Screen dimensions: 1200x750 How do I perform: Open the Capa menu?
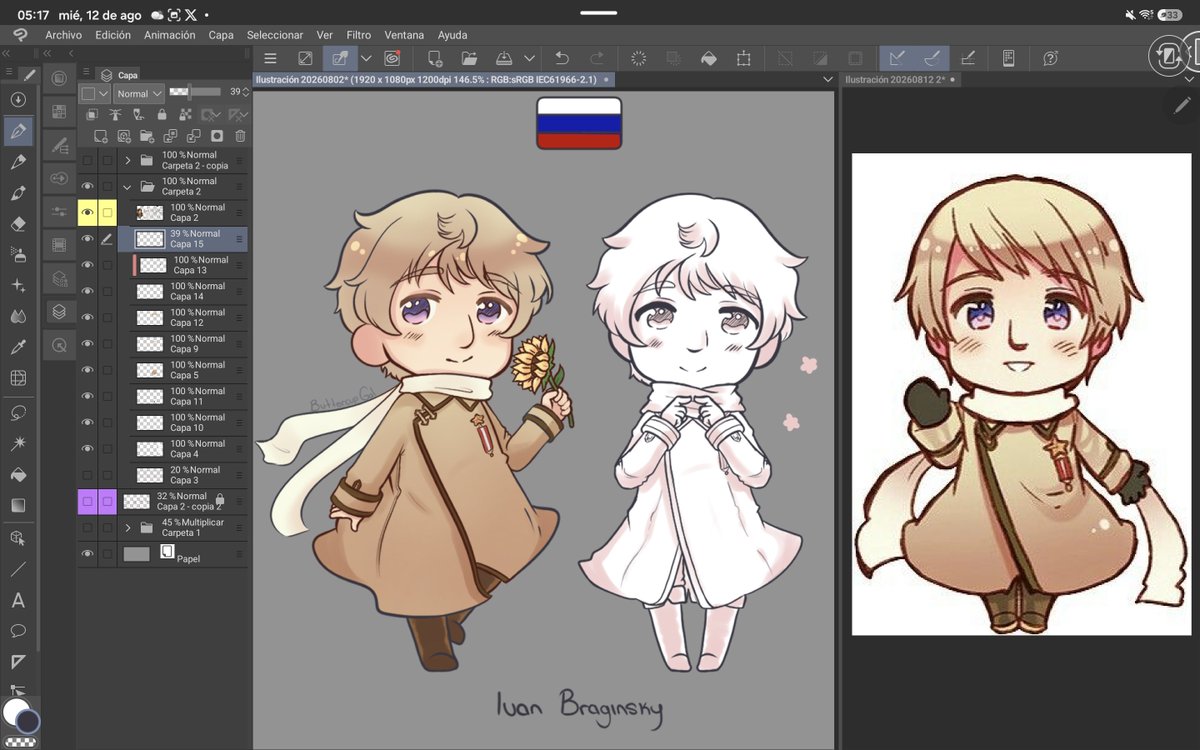[x=221, y=35]
